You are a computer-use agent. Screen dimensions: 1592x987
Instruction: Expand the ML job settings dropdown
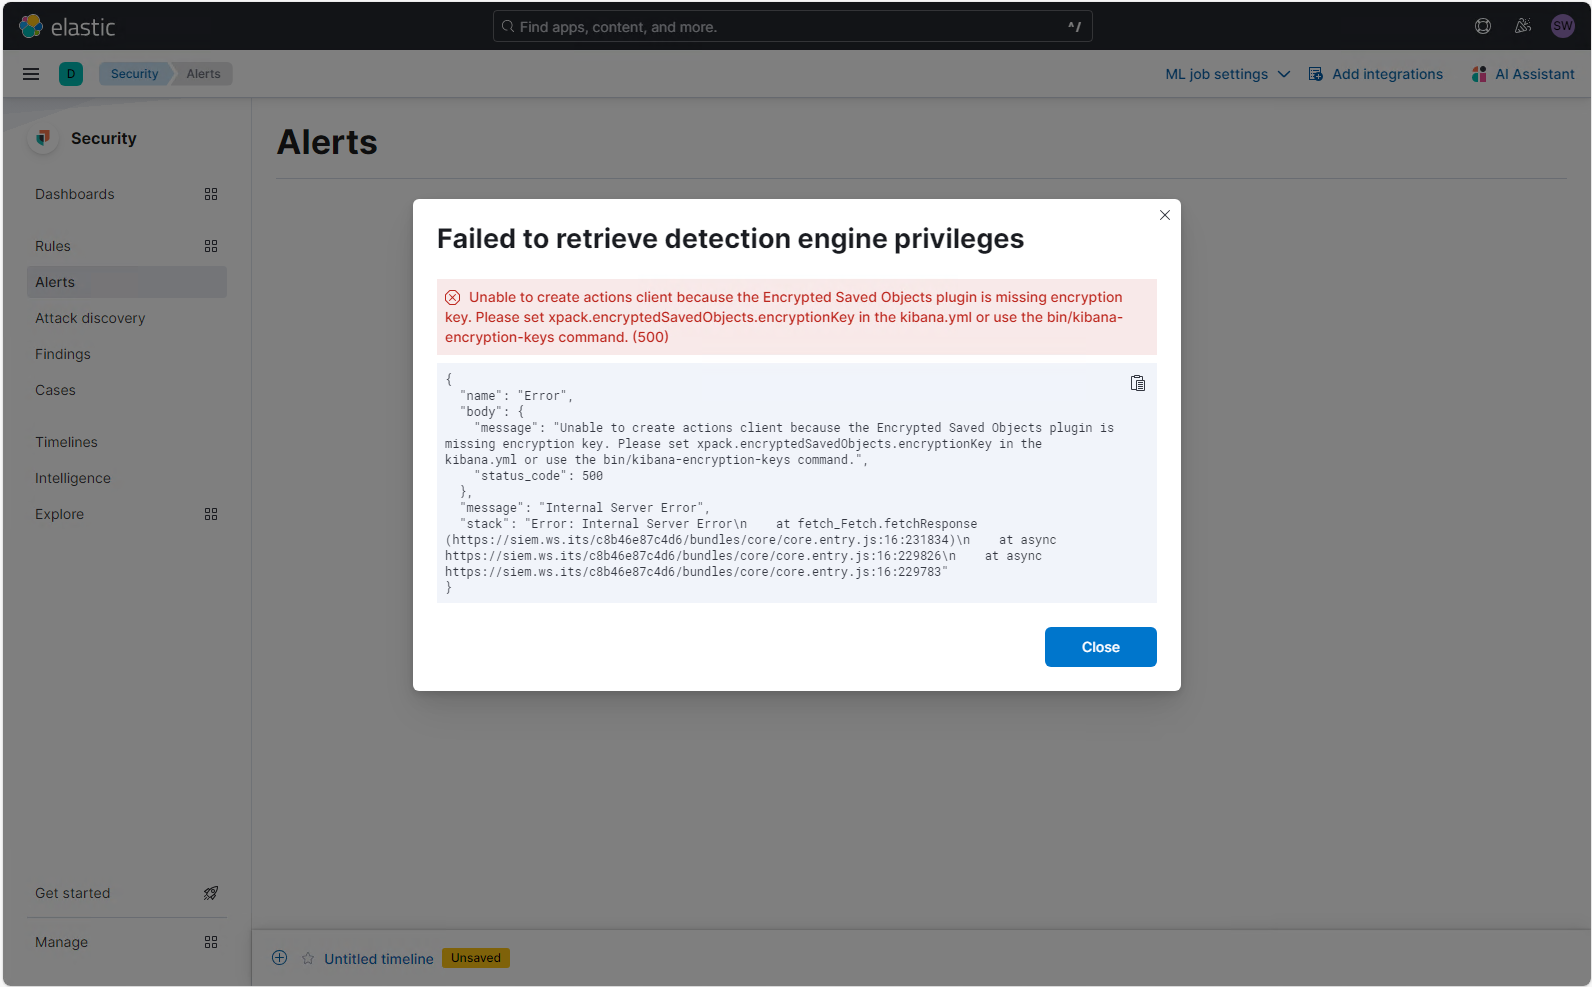(1228, 74)
